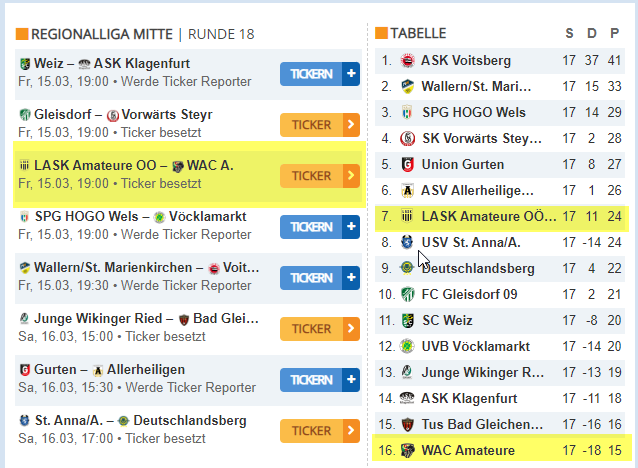Click ASV Allerheiligen crest in table
Viewport: 638px width, 468px height.
407,190
